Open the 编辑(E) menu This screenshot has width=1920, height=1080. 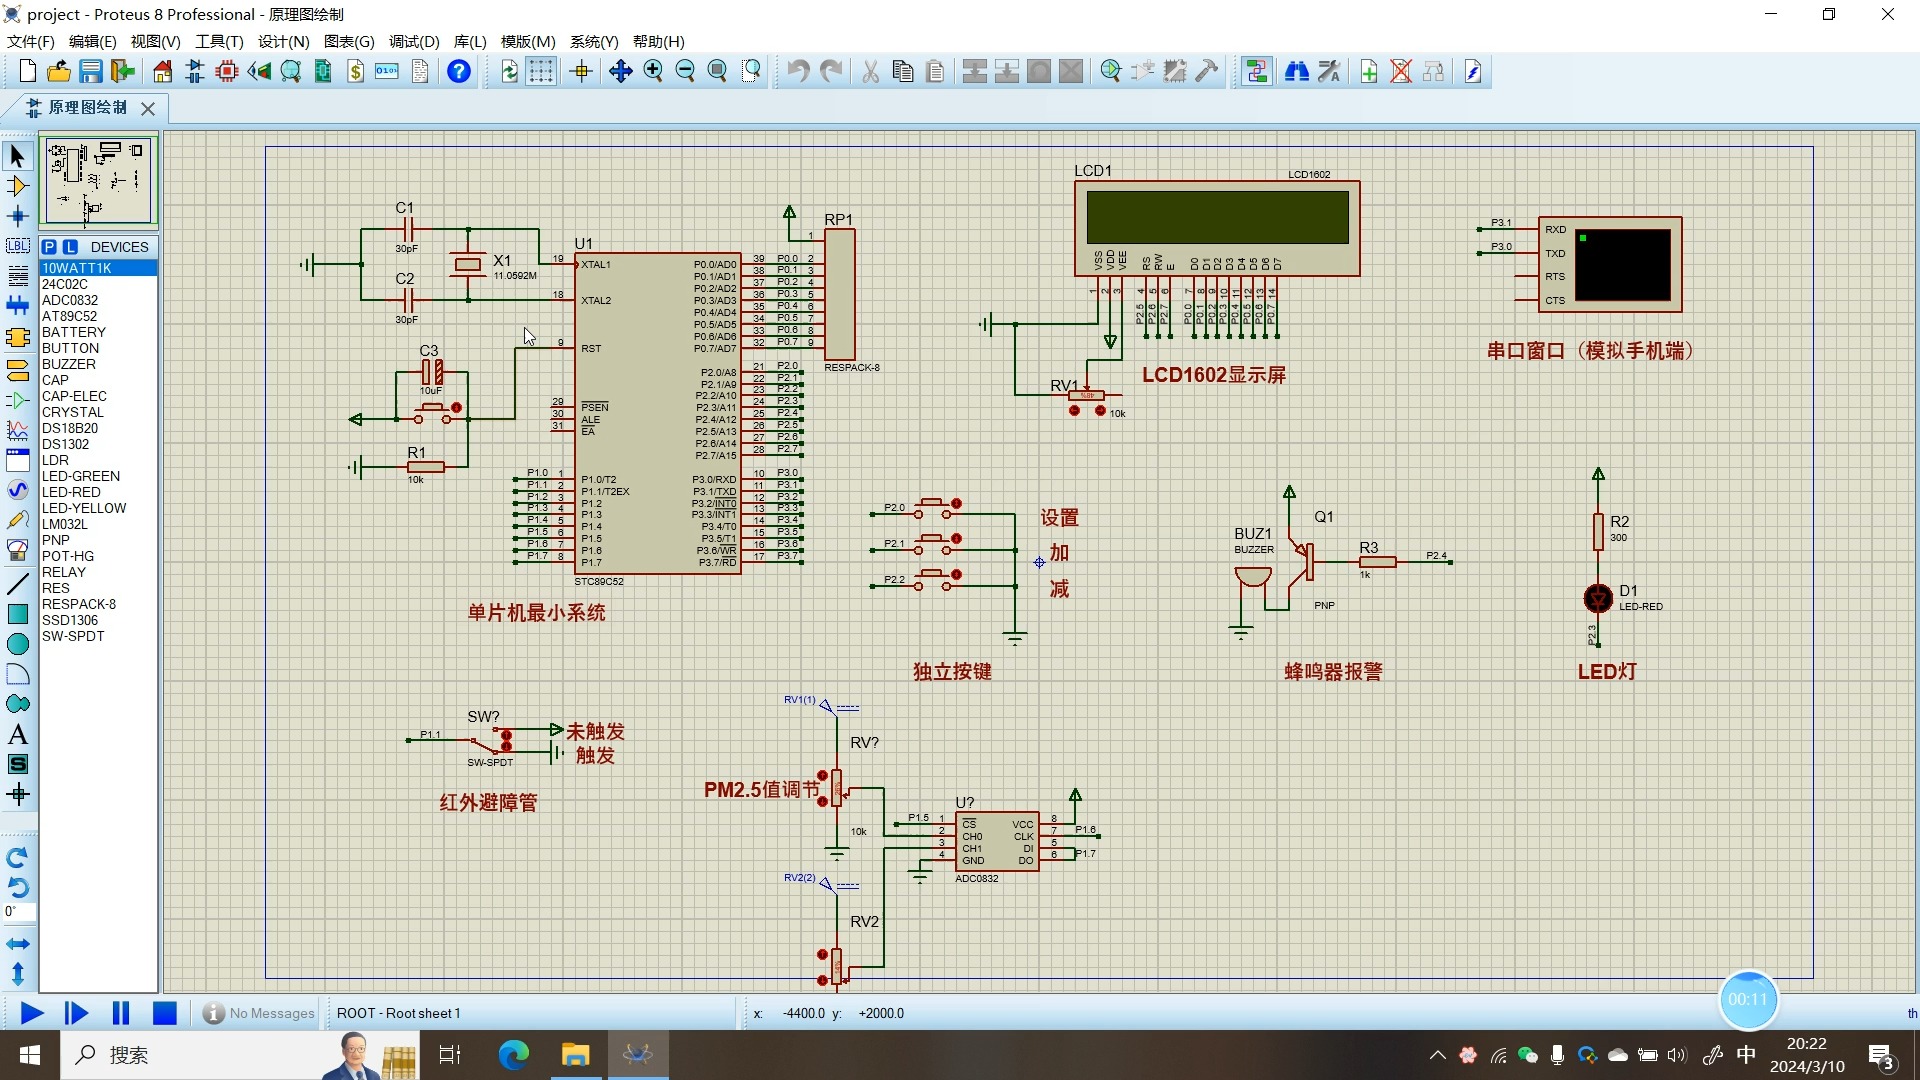(92, 41)
